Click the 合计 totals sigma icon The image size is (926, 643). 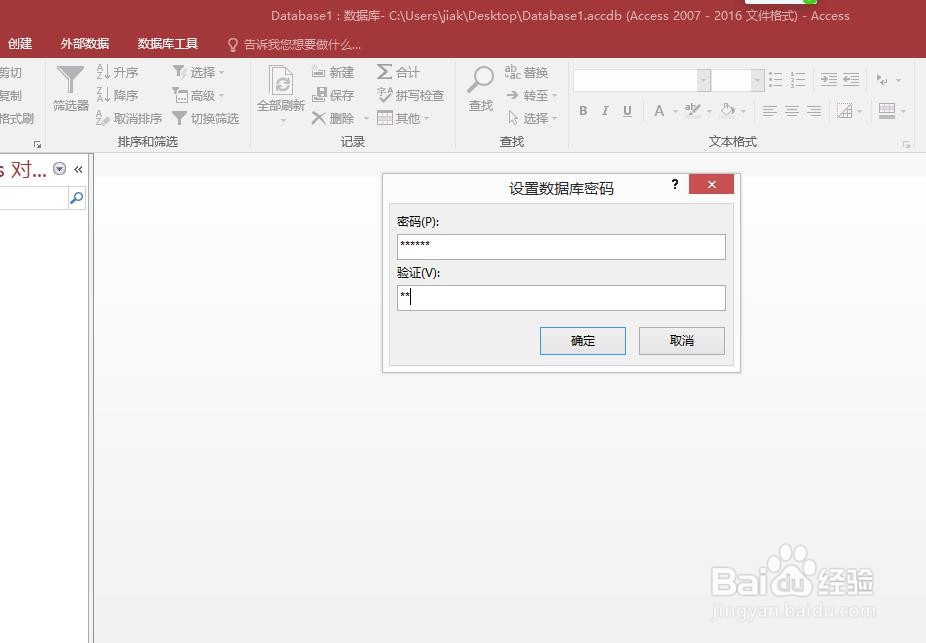pyautogui.click(x=384, y=72)
